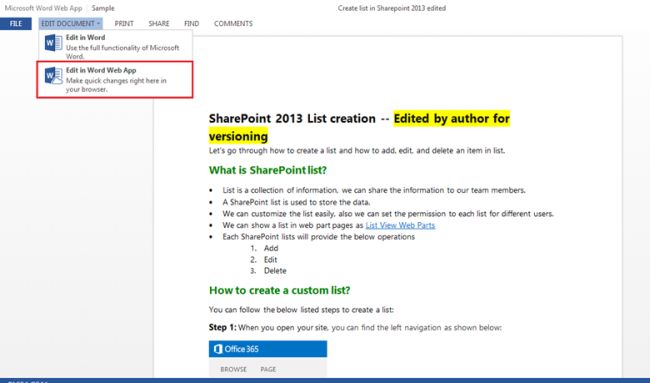650x383 pixels.
Task: Click the numbered item 'Add'
Action: click(x=271, y=248)
